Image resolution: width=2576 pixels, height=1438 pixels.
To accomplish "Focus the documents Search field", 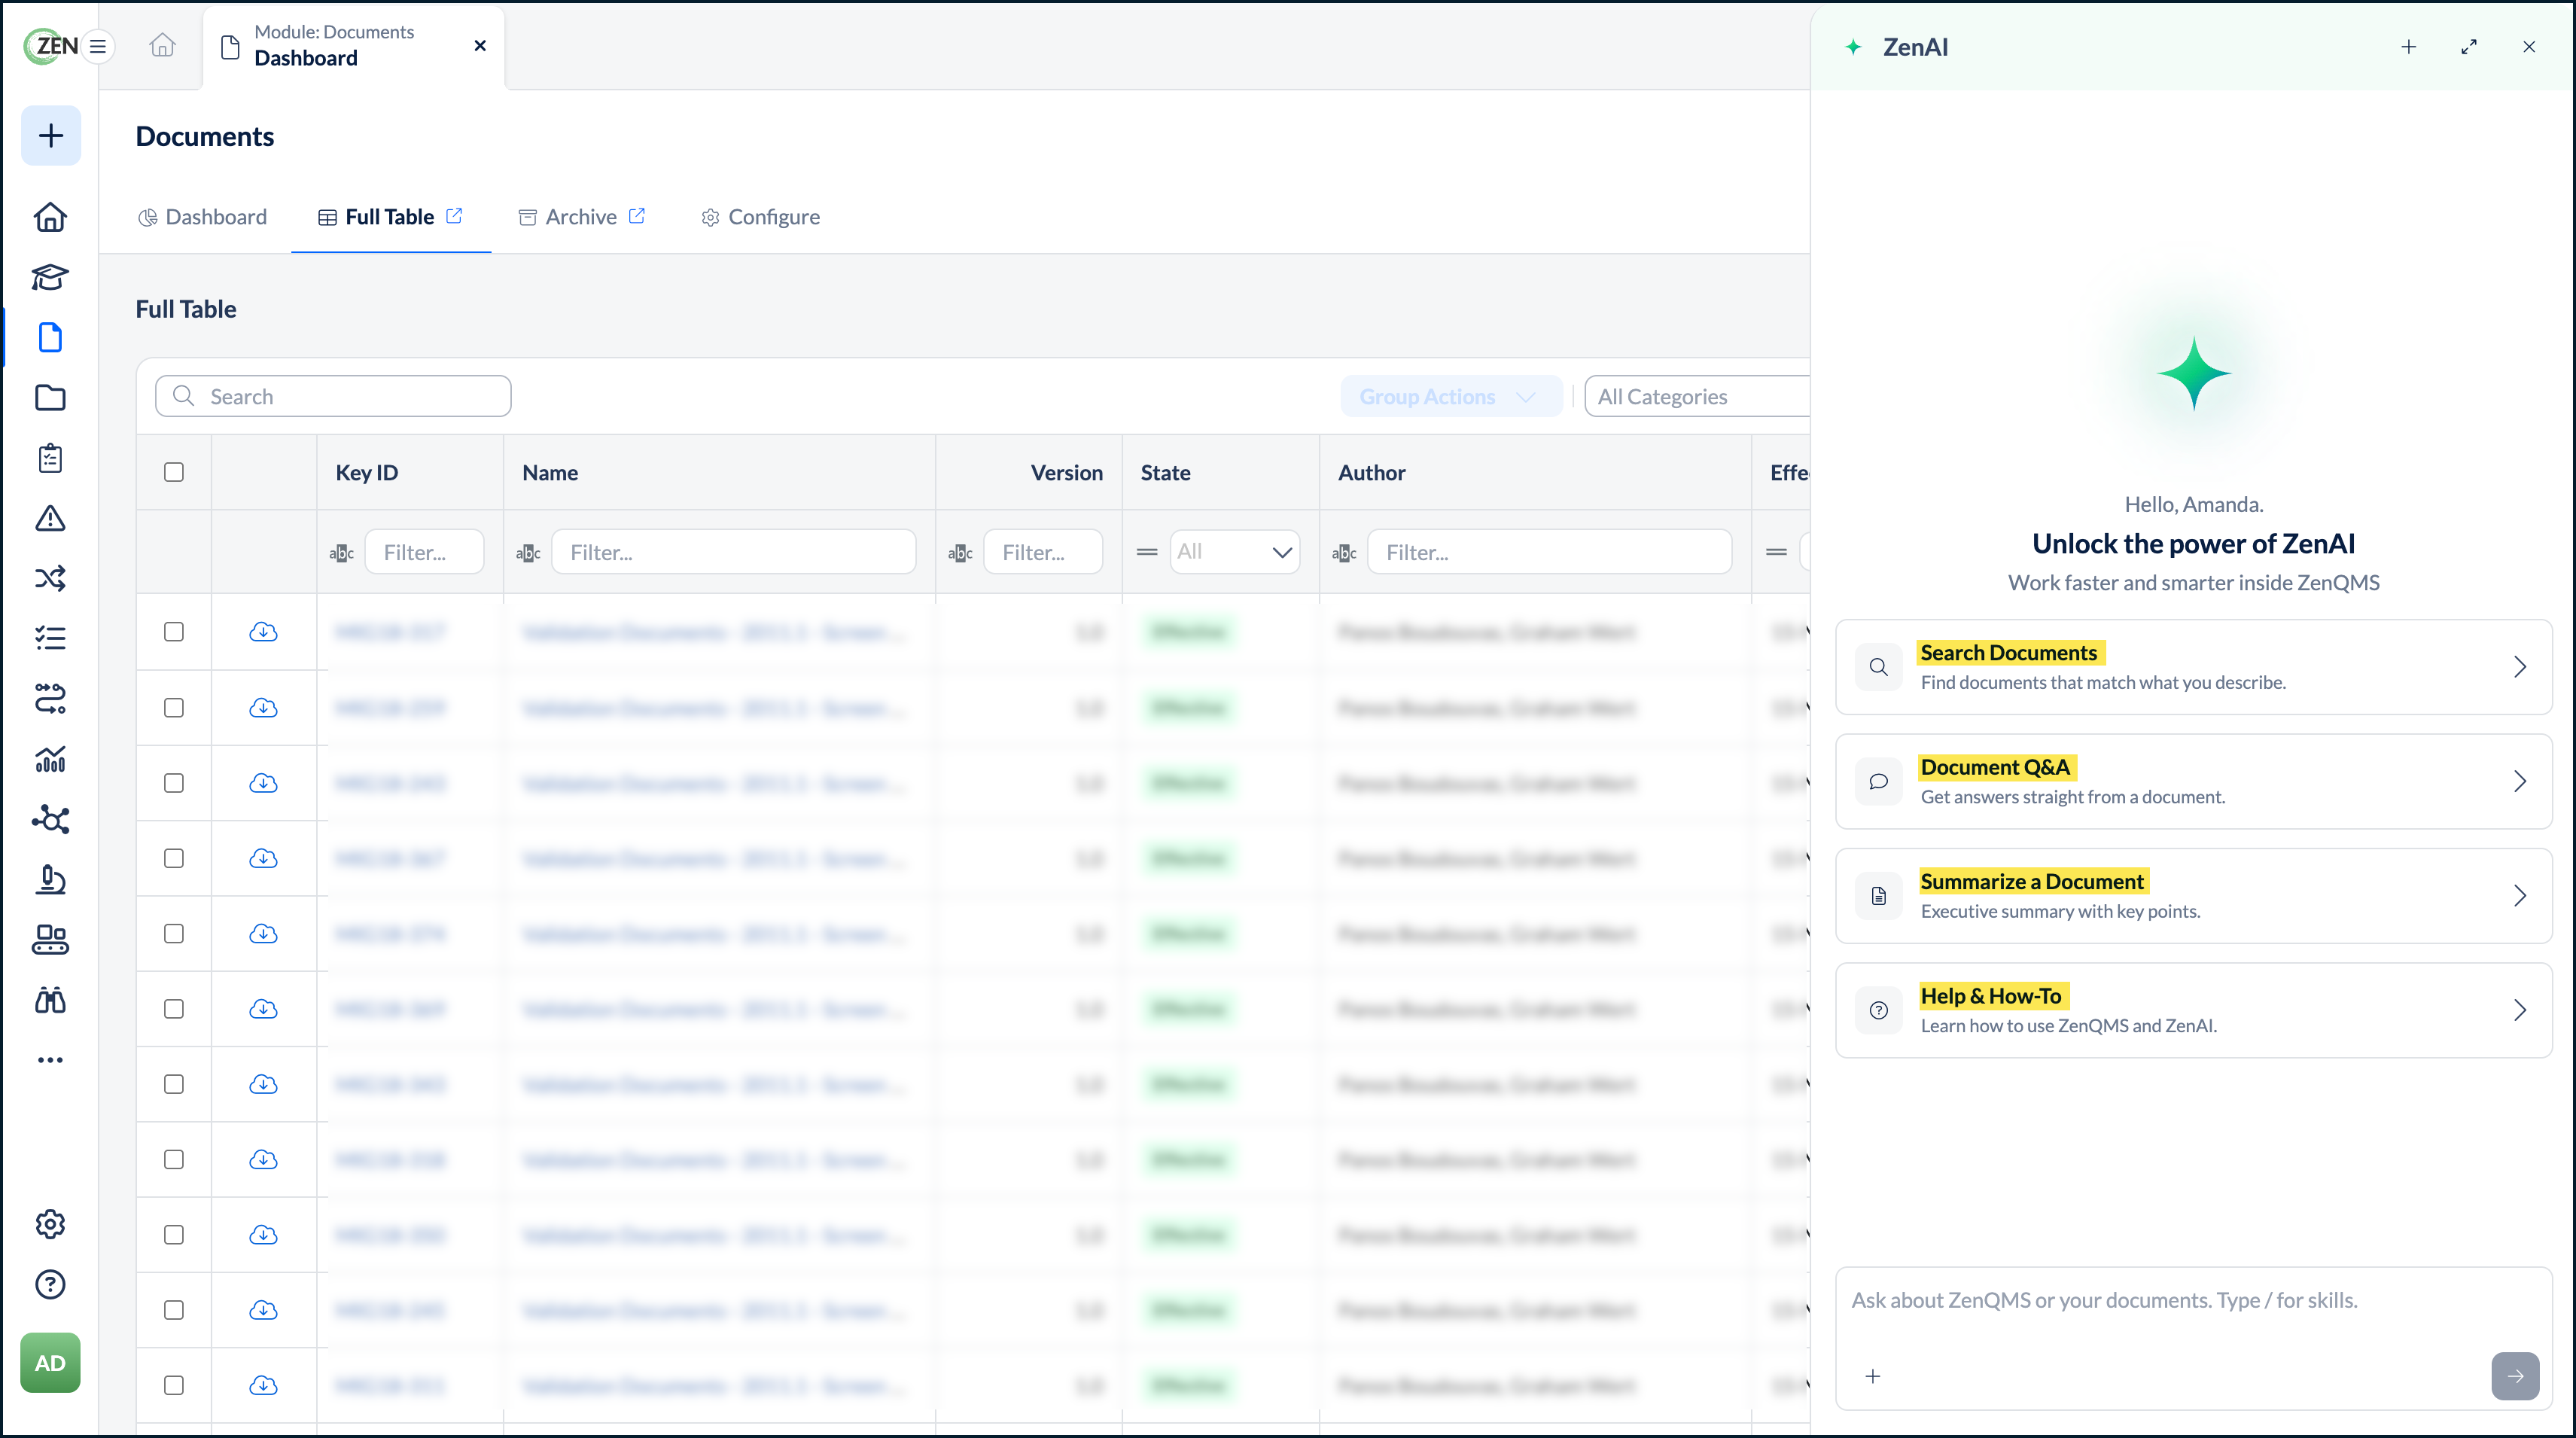I will tap(333, 396).
